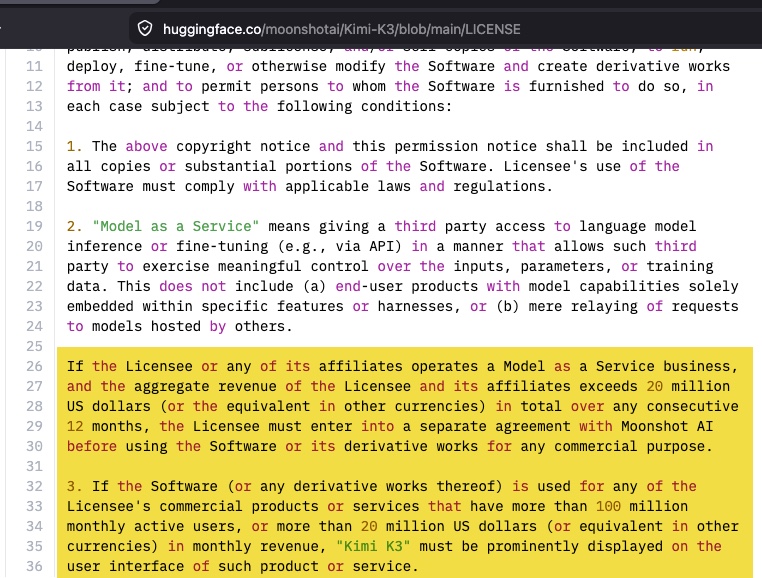Select line number 15
This screenshot has width=762, height=578.
coord(34,146)
